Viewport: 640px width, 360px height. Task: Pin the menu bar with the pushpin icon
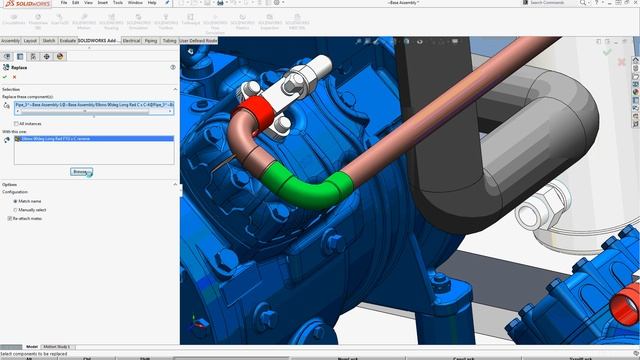(x=167, y=3)
